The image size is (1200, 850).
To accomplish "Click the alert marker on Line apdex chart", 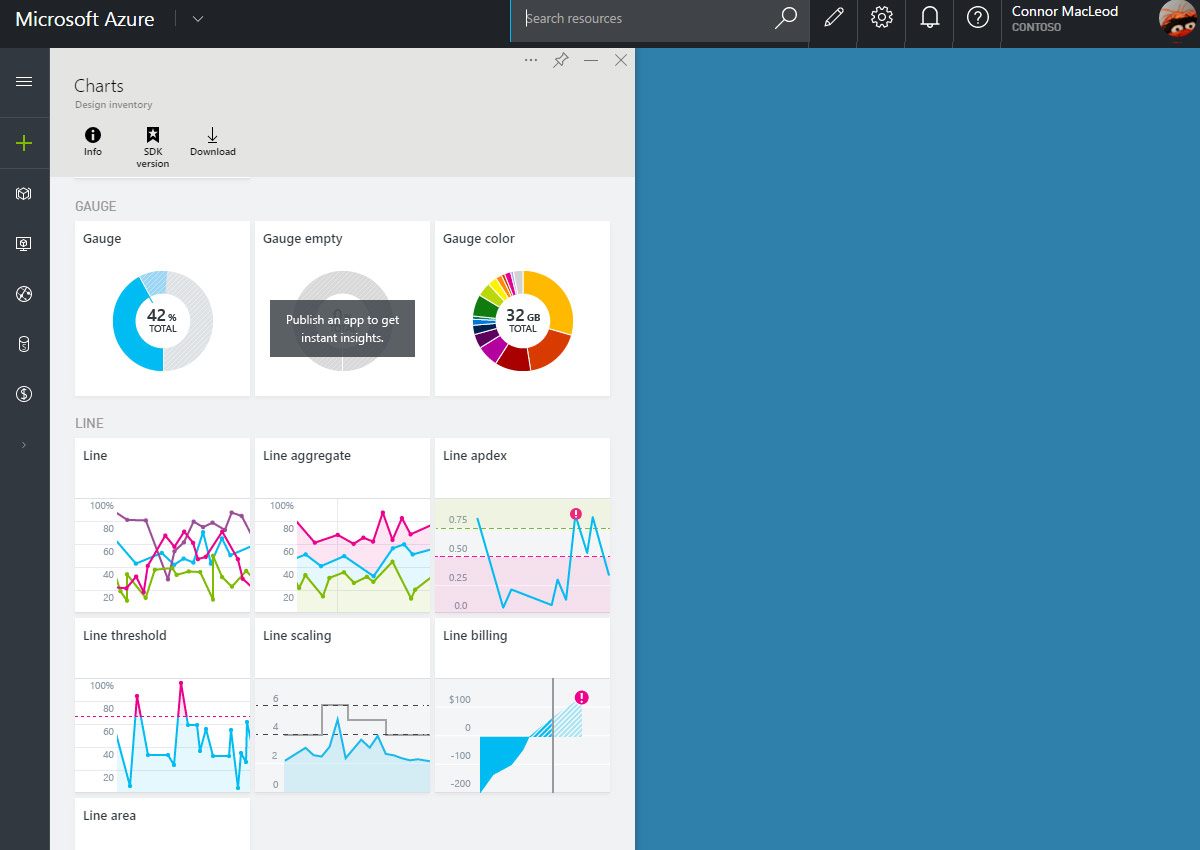I will (x=576, y=514).
